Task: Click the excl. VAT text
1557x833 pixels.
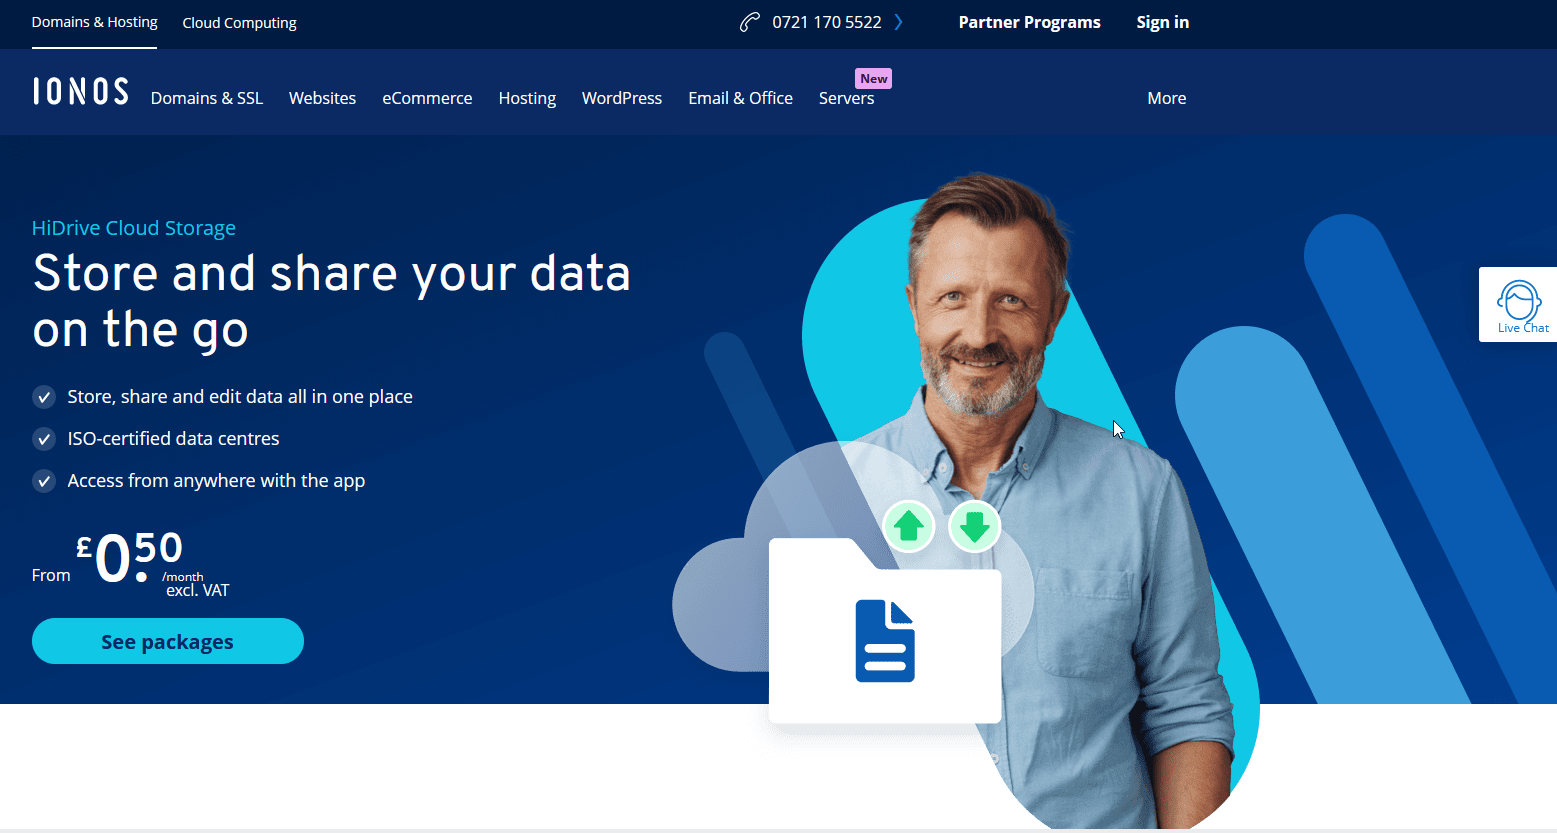Action: (x=197, y=590)
